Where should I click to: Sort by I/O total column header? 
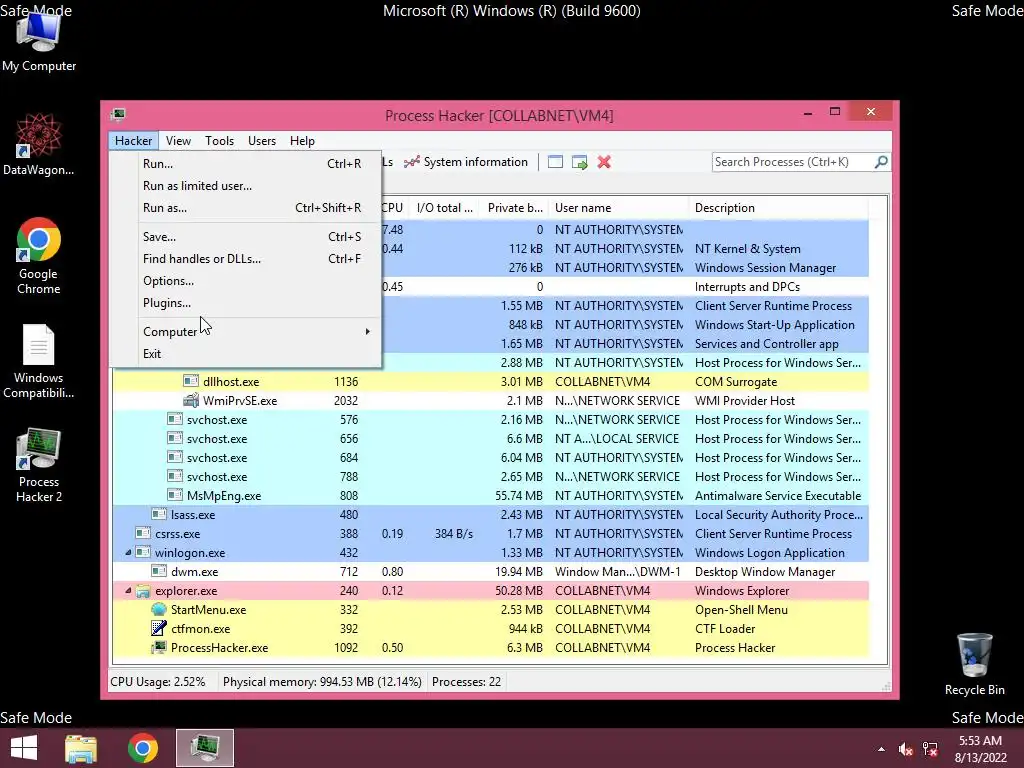coord(445,208)
